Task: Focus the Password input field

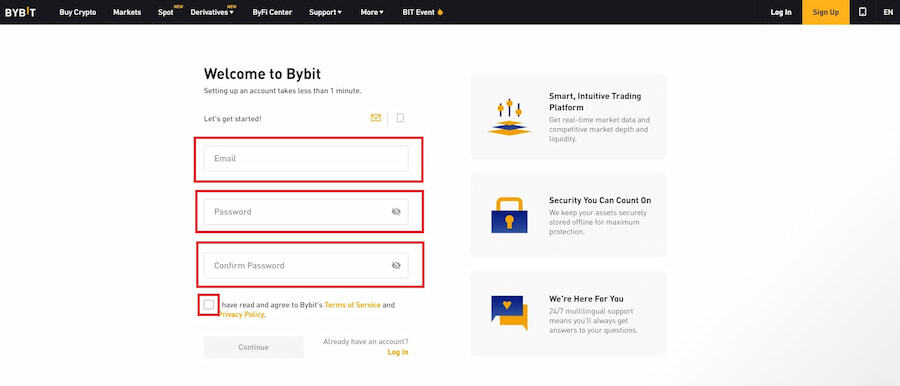Action: tap(306, 212)
